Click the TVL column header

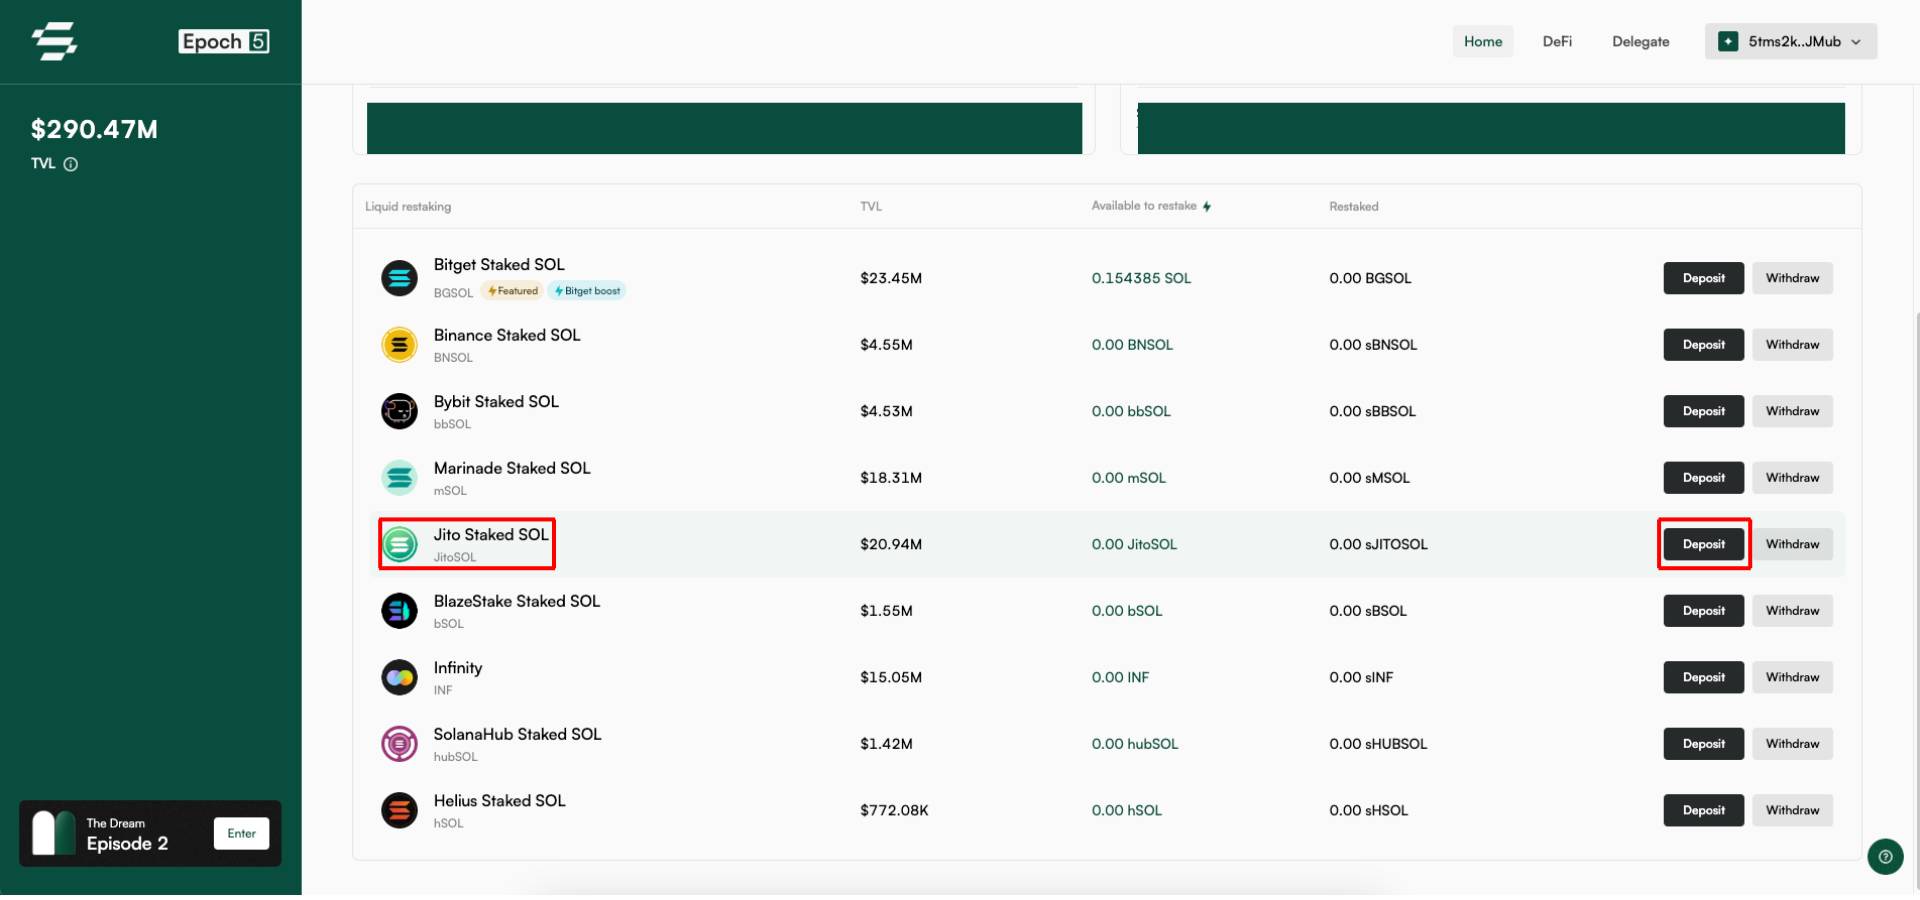871,207
